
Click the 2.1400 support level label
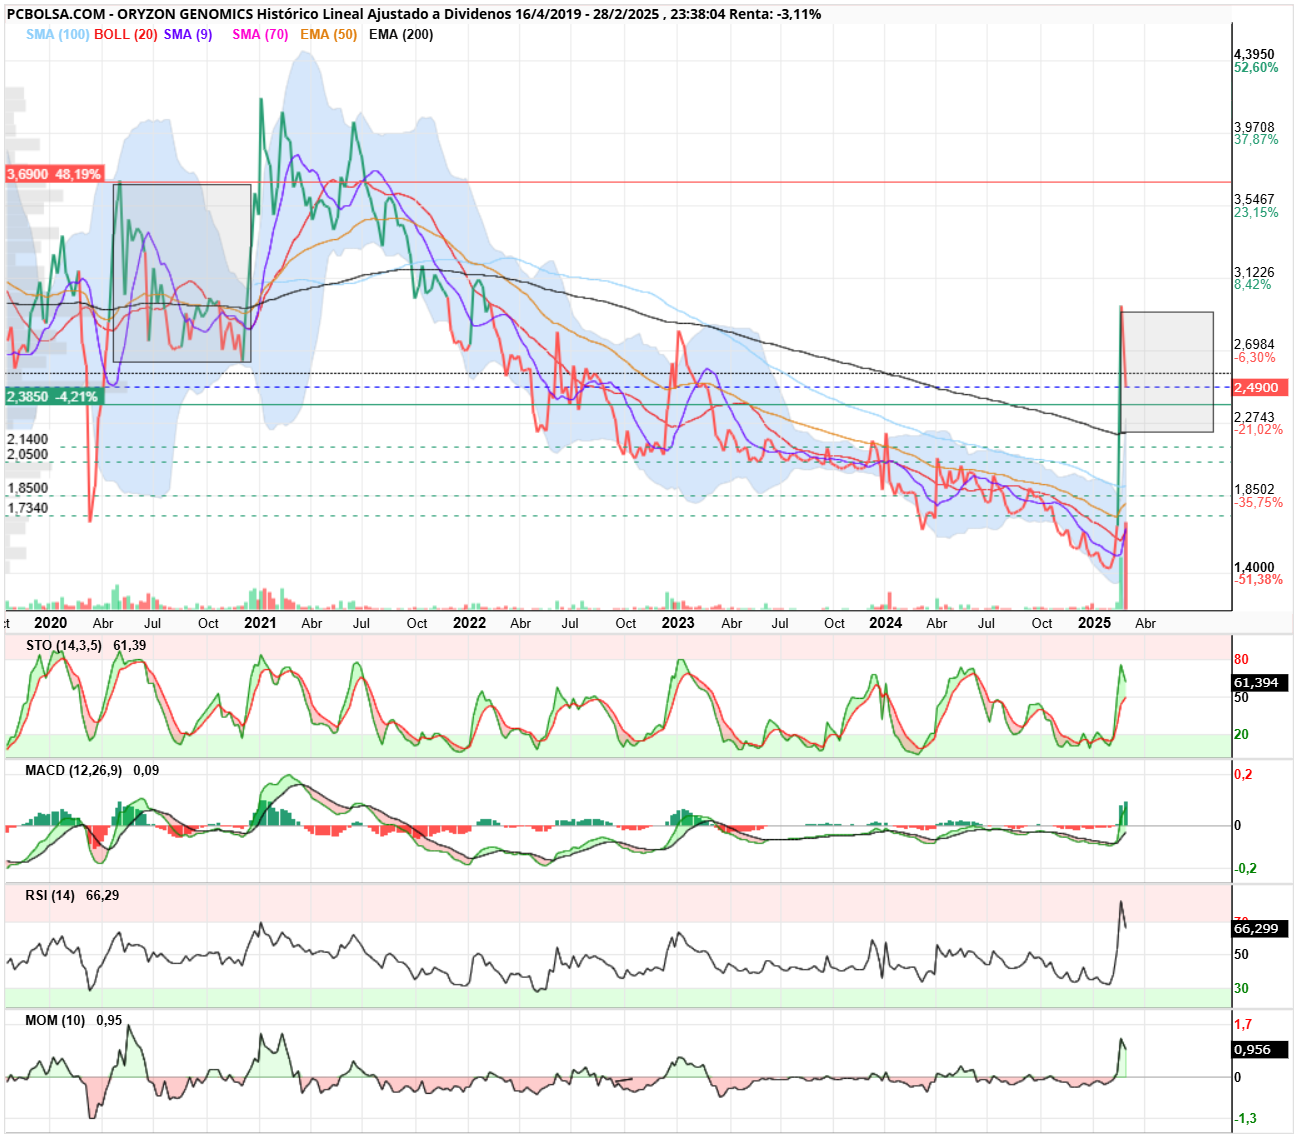coord(27,439)
